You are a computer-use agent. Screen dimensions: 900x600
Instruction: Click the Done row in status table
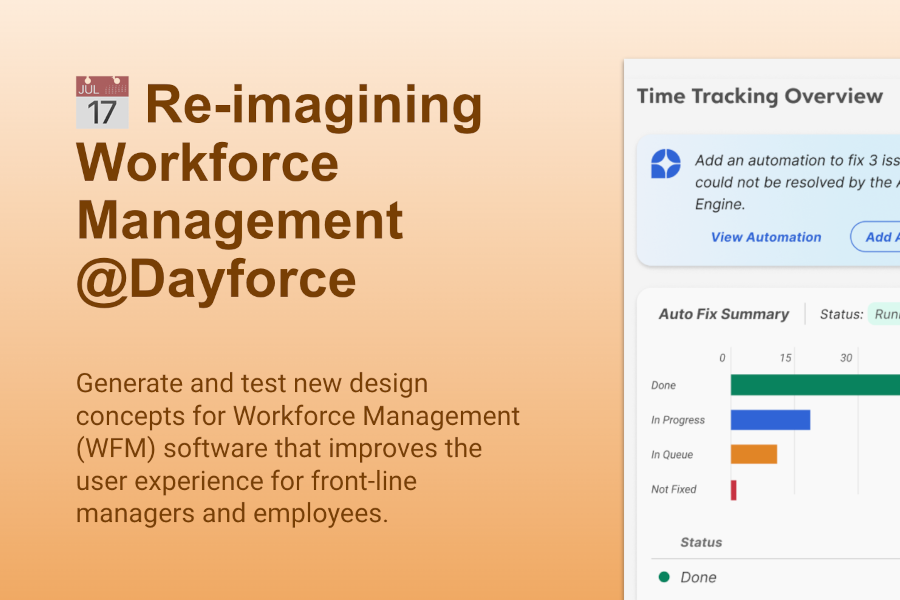(775, 577)
